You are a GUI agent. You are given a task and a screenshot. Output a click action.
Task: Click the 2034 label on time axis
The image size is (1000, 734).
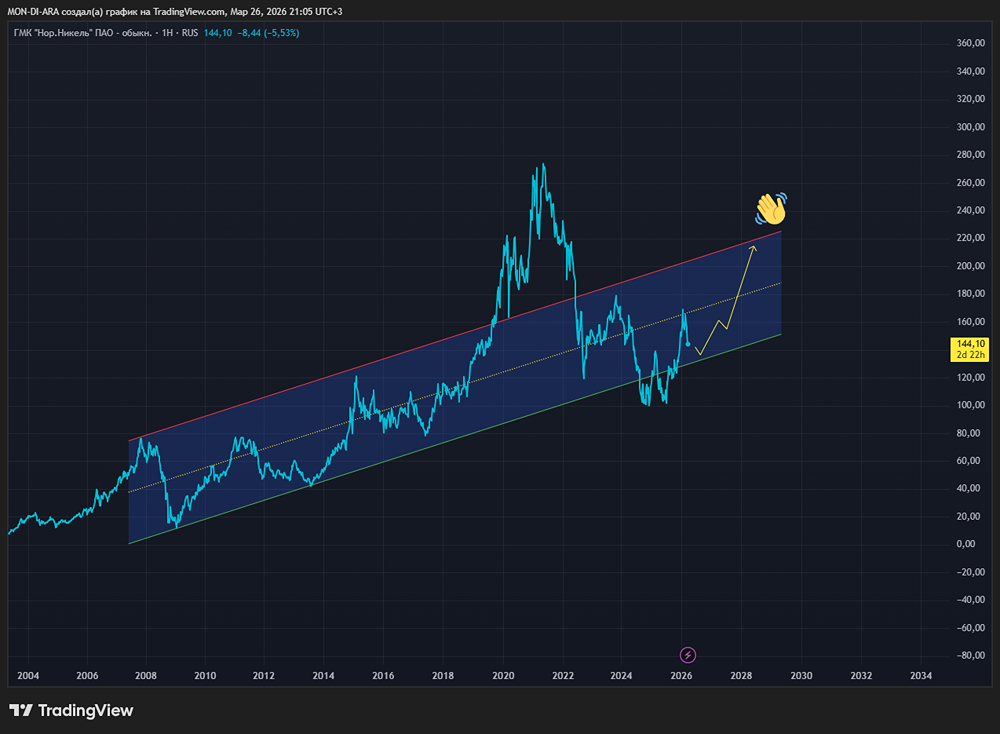(921, 676)
